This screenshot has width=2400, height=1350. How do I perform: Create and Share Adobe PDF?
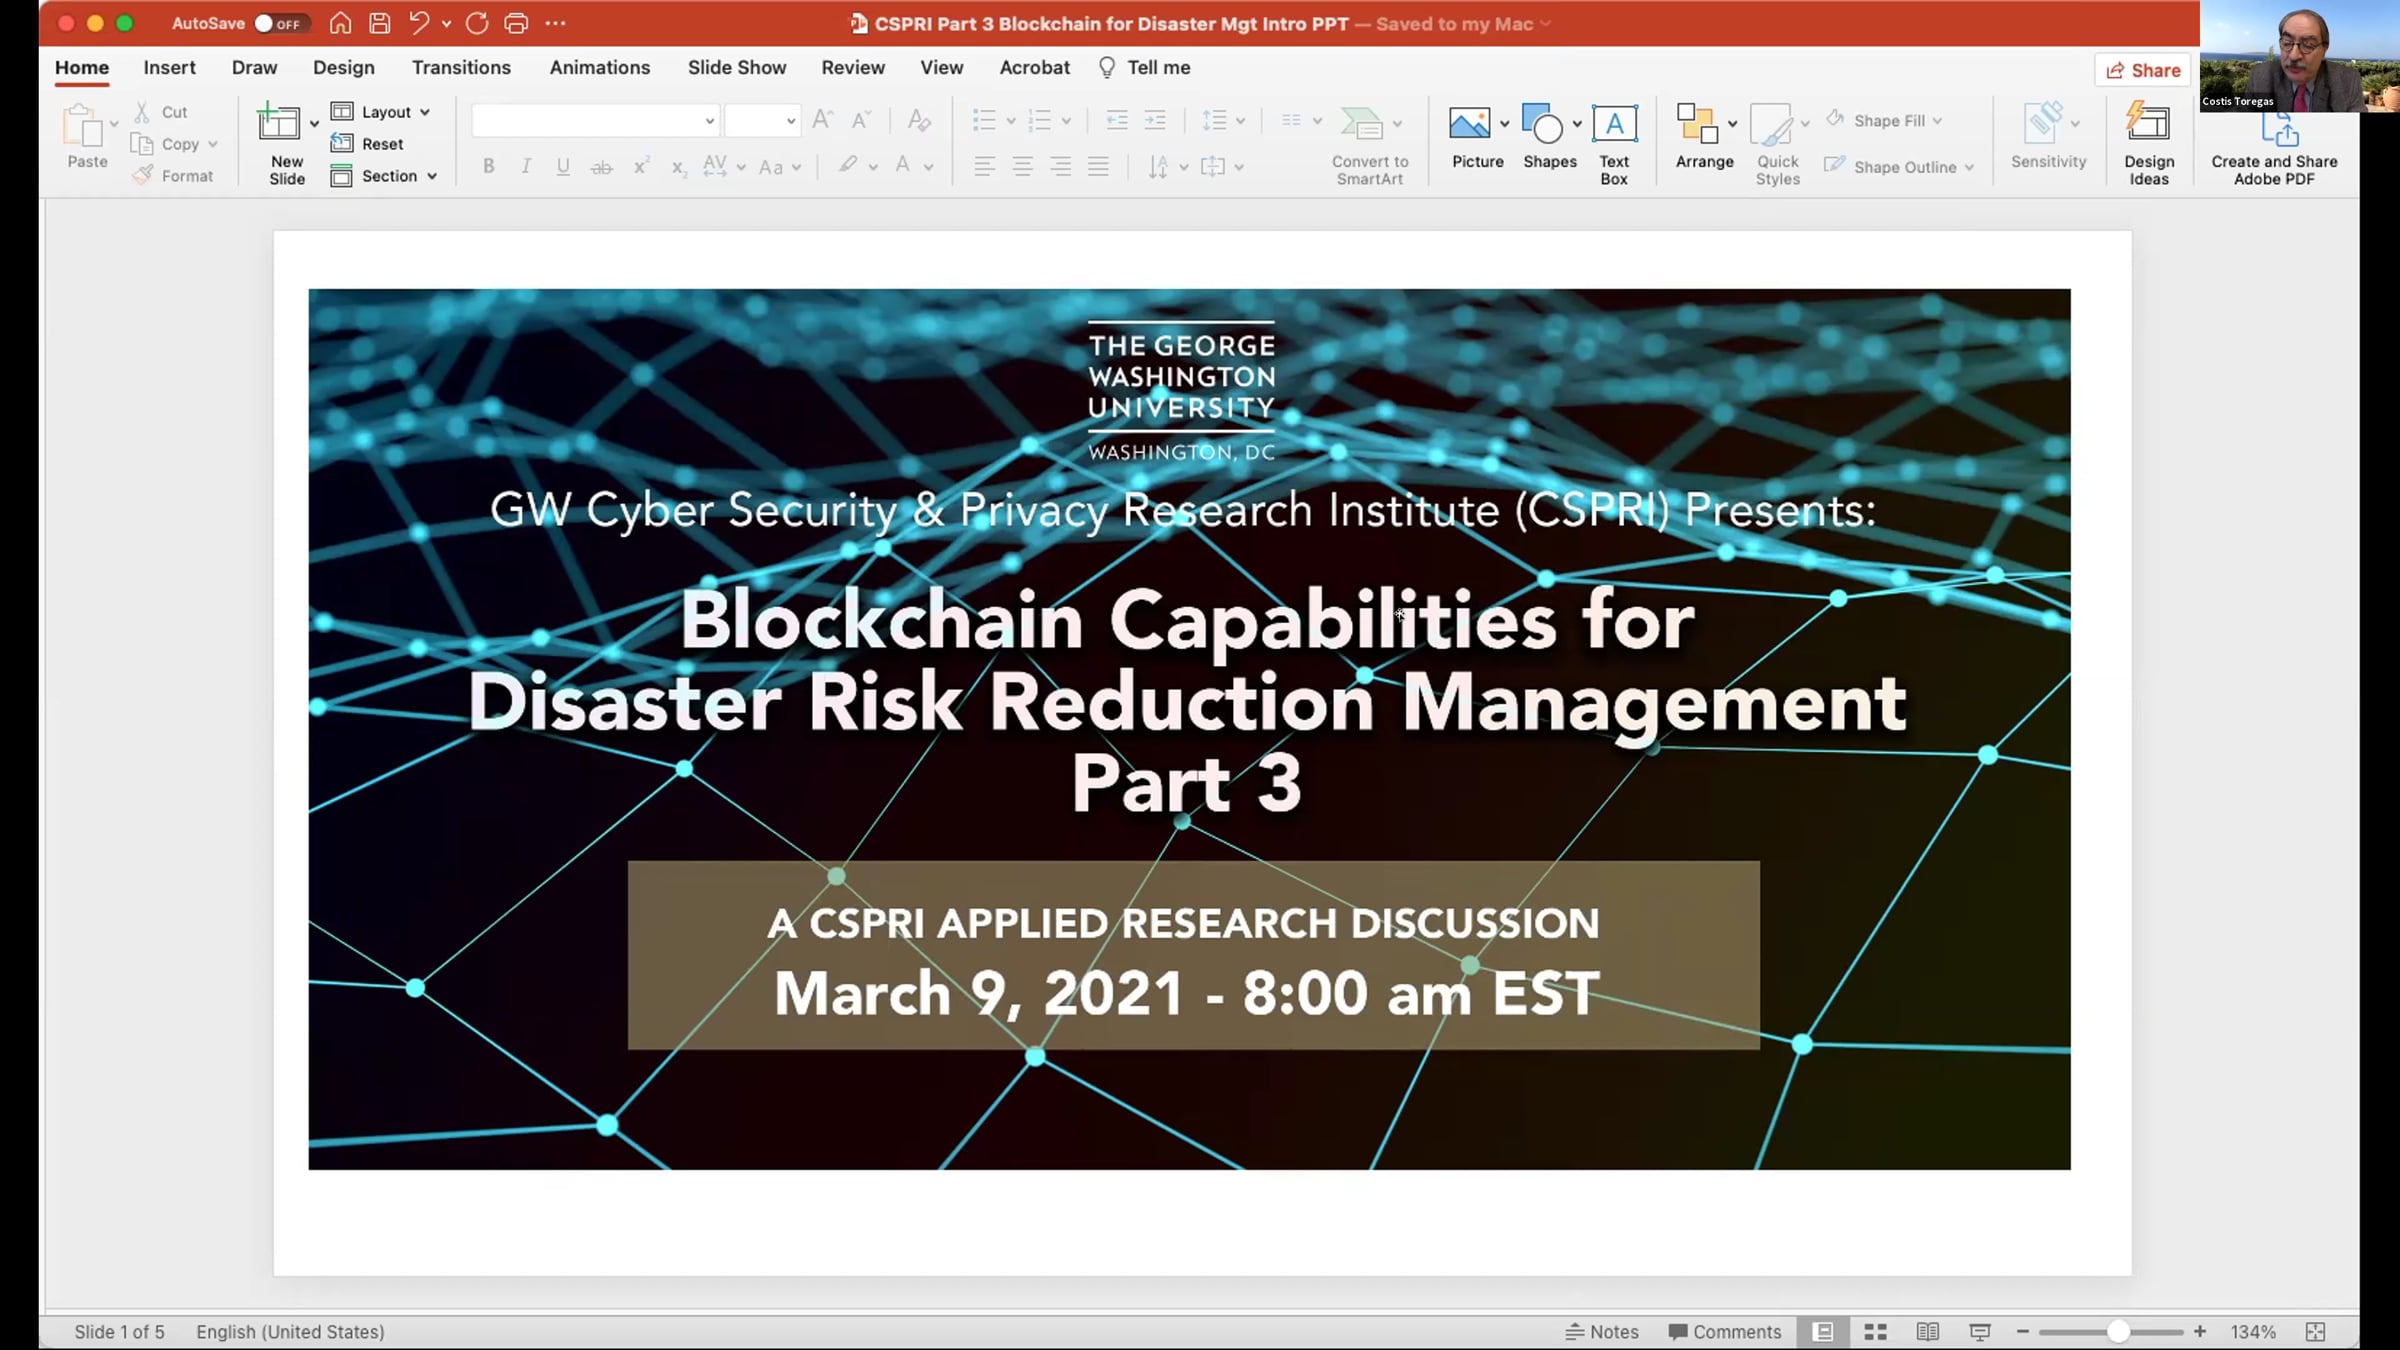(x=2275, y=148)
